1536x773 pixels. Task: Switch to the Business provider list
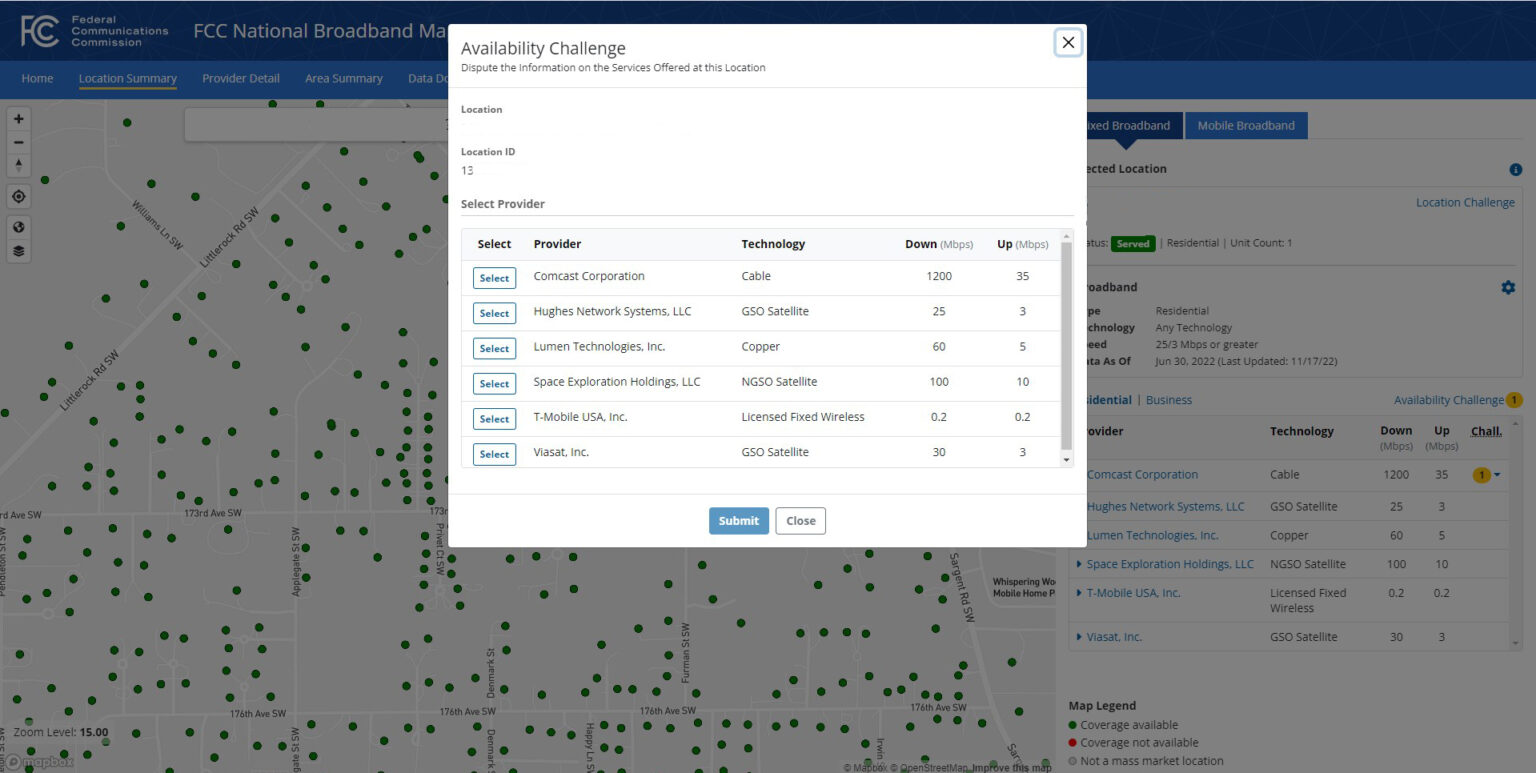1169,400
